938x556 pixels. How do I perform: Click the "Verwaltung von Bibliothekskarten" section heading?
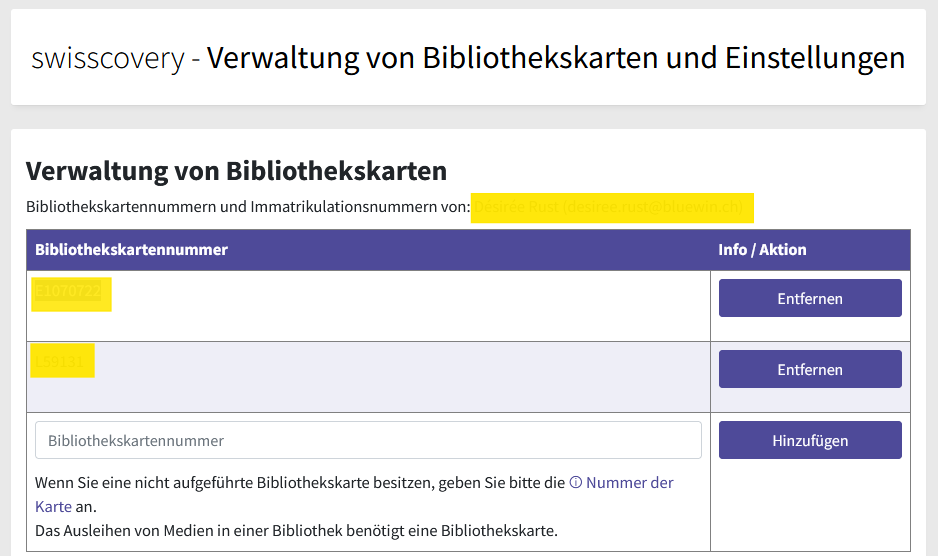236,171
